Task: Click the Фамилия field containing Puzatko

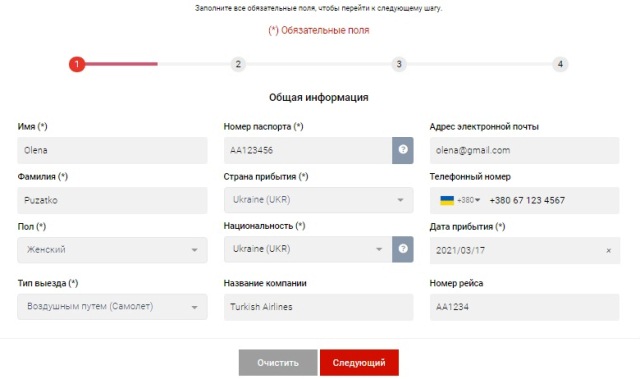Action: coord(112,200)
